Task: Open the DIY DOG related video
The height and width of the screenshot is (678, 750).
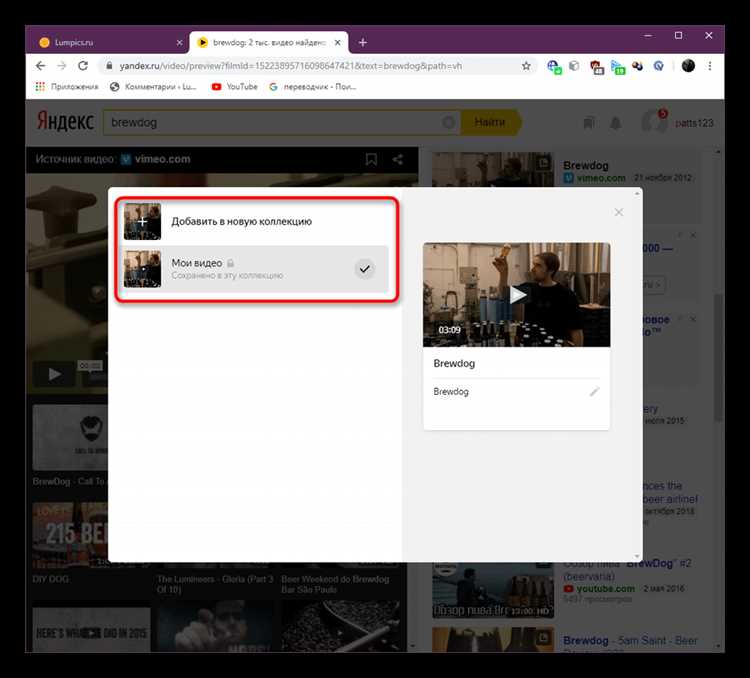Action: (x=51, y=579)
